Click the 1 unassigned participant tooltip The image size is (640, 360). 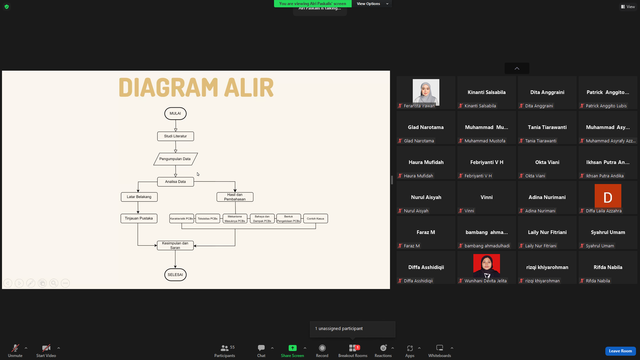352,329
